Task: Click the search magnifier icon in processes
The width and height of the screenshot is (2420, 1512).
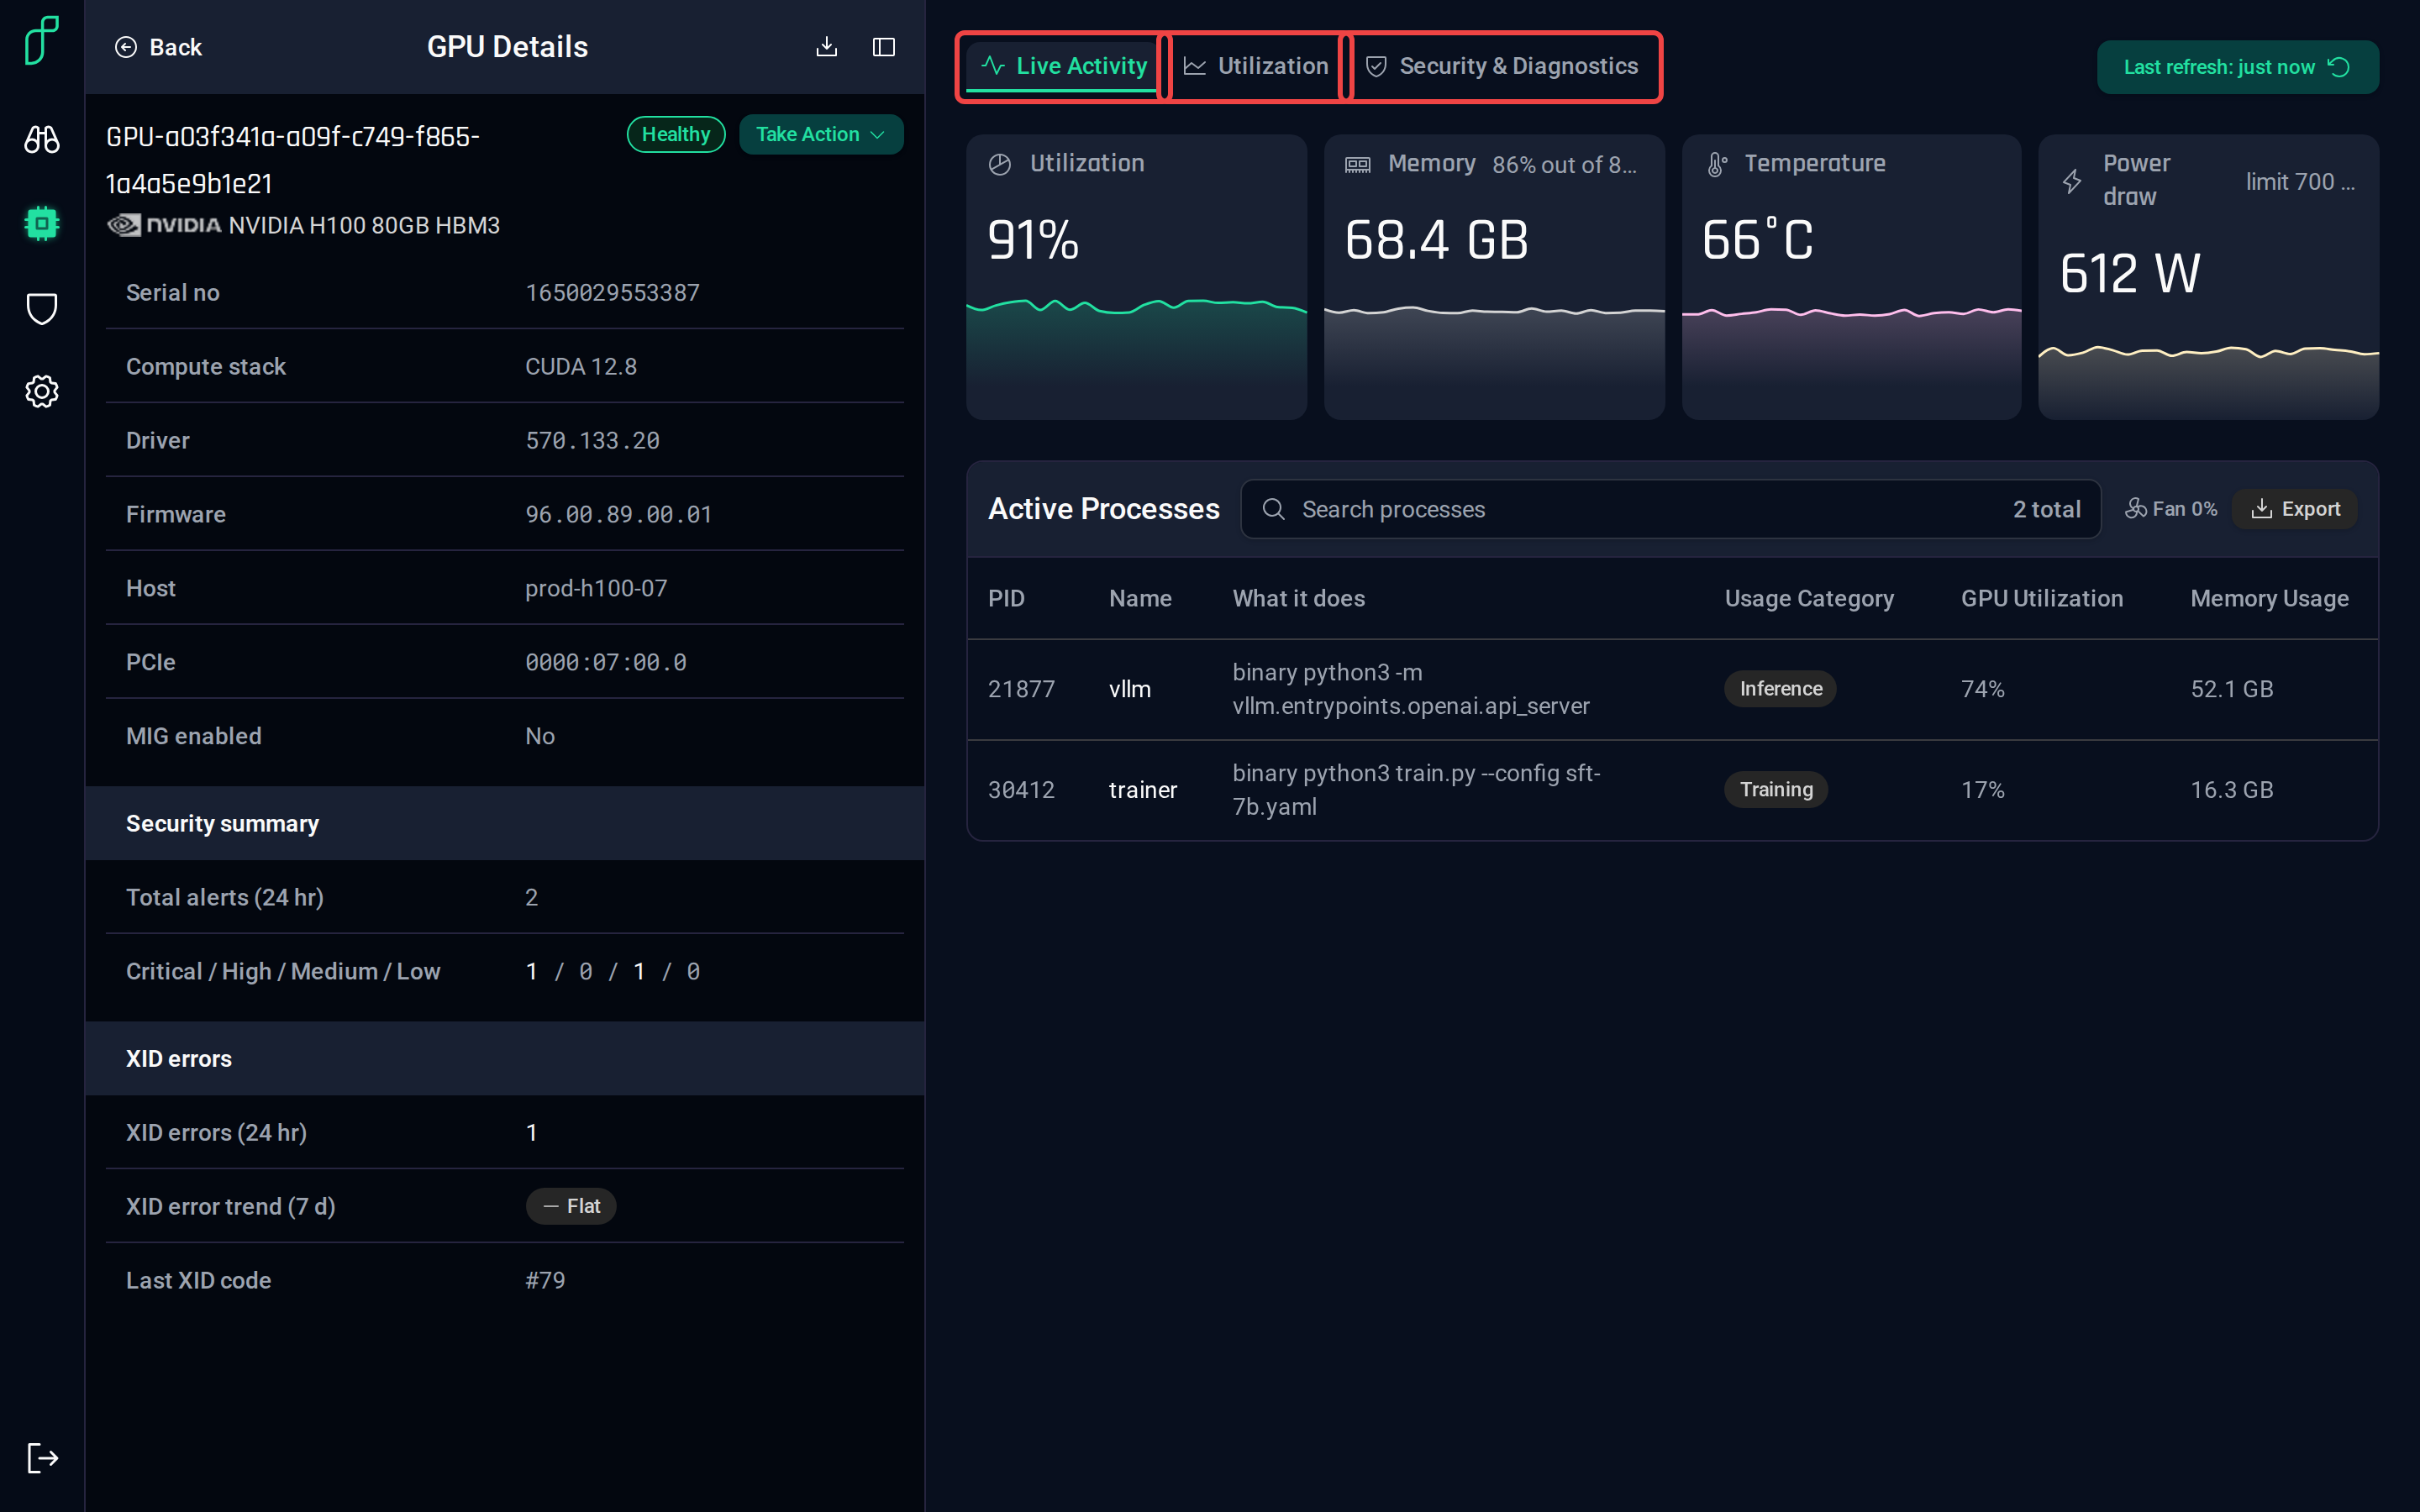Action: pyautogui.click(x=1273, y=509)
